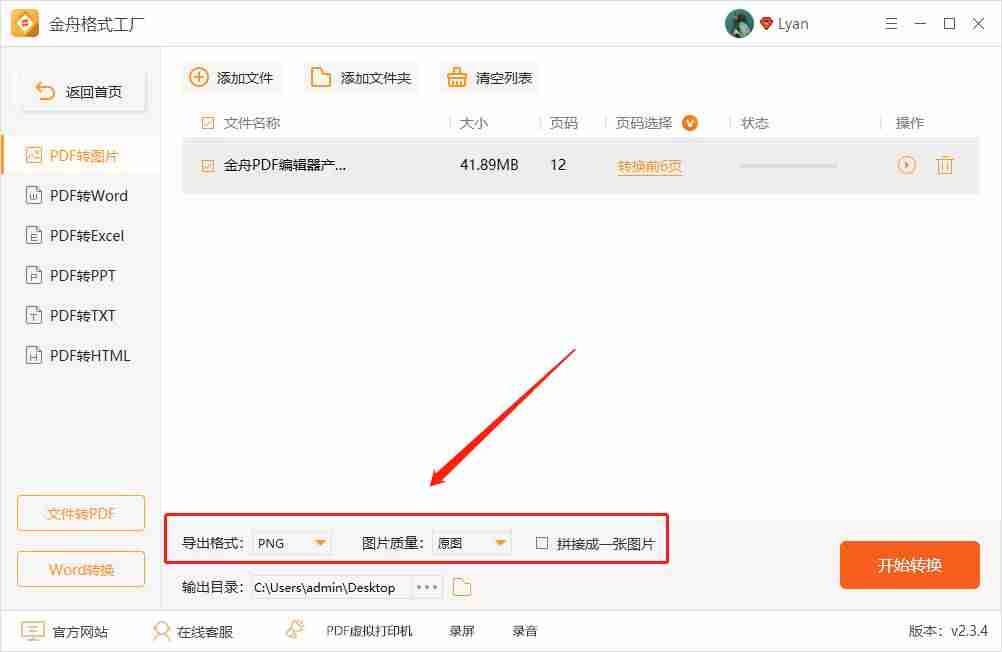The height and width of the screenshot is (652, 1002).
Task: Open the output folder icon
Action: tap(461, 587)
